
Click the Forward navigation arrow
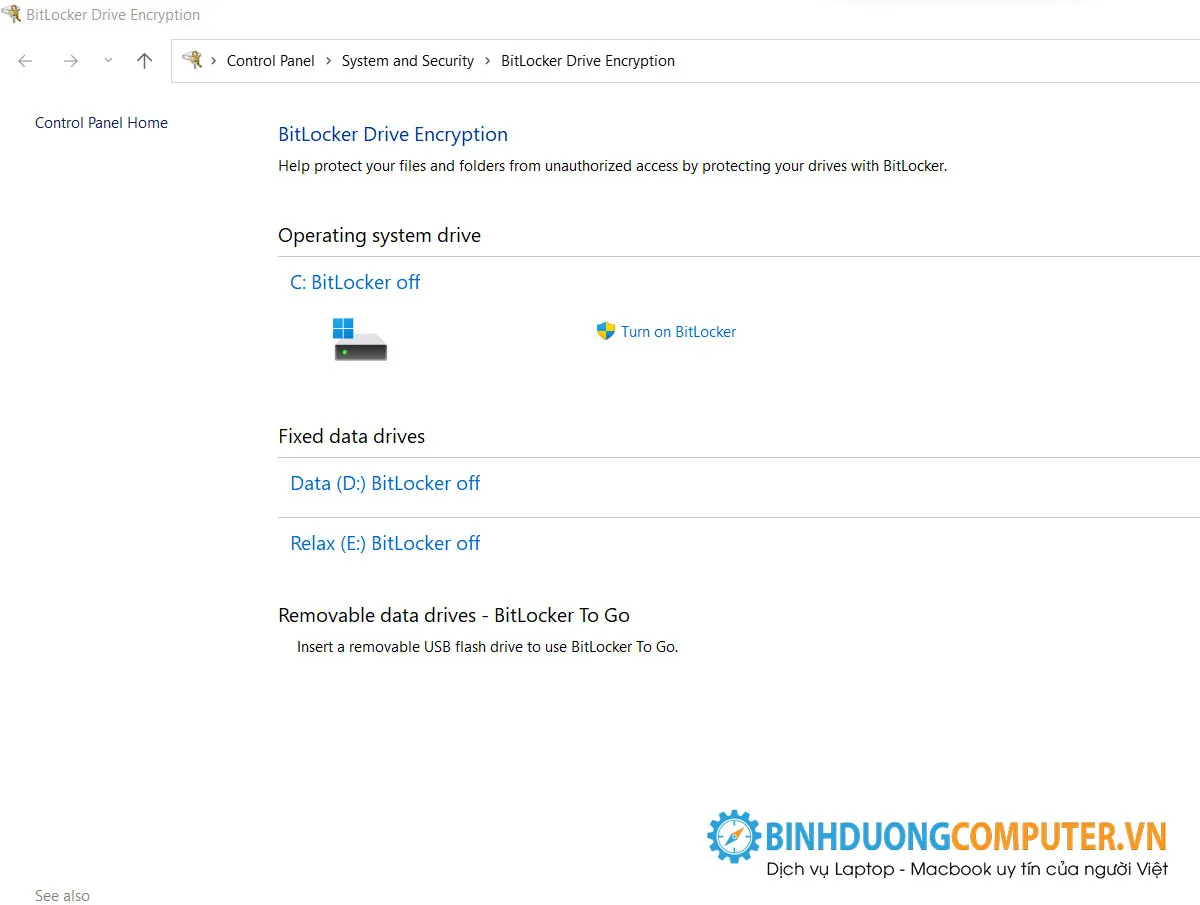70,61
